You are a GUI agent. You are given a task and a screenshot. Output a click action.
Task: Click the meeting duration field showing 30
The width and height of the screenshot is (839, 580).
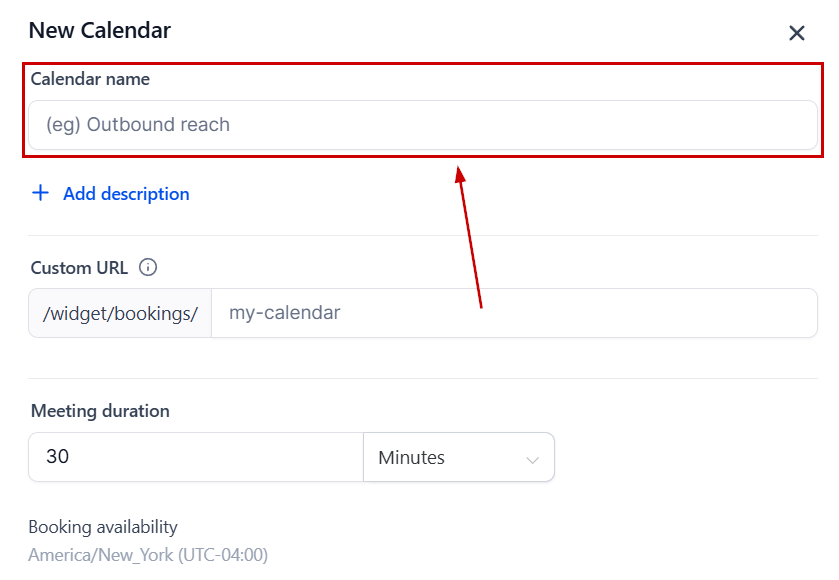pyautogui.click(x=195, y=457)
